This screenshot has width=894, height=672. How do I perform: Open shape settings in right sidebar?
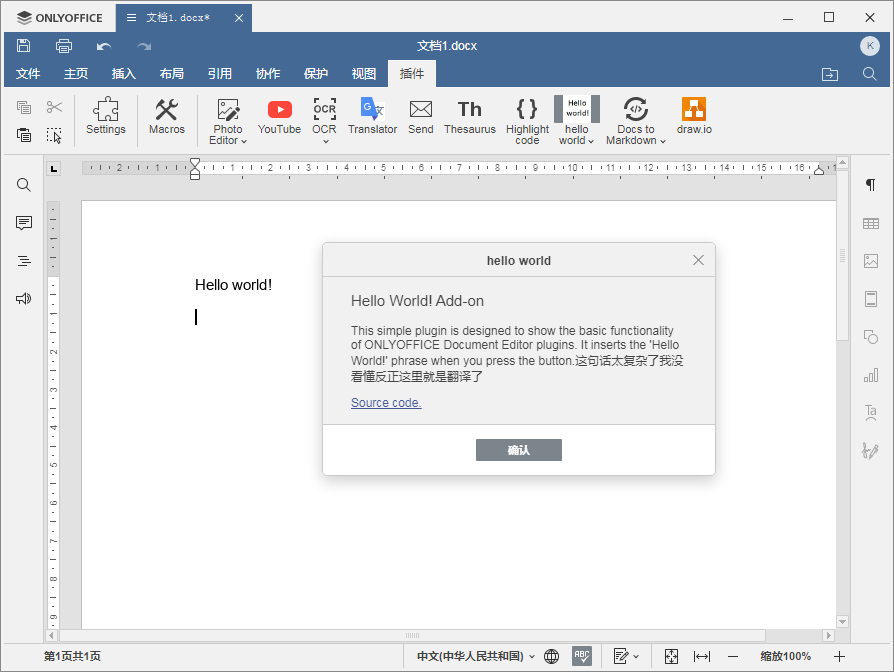pyautogui.click(x=871, y=337)
